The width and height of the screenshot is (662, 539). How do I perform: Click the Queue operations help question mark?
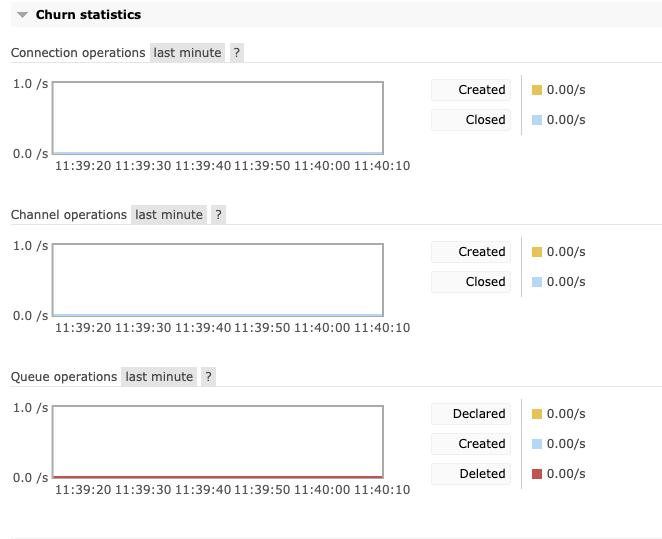[x=208, y=376]
